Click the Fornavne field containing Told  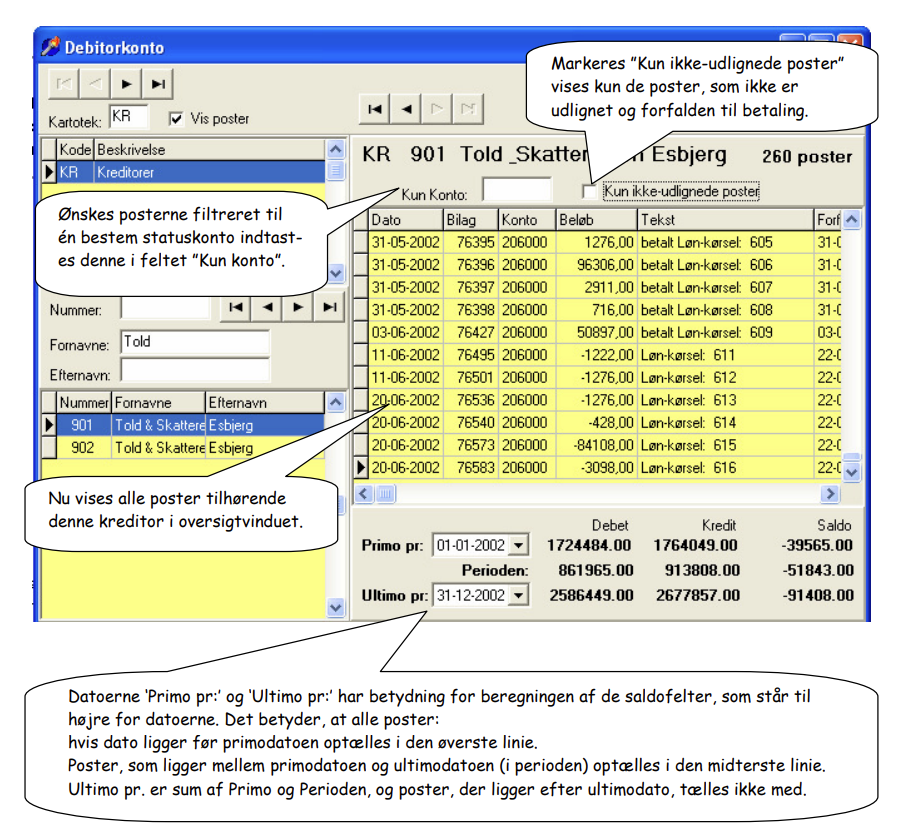195,342
